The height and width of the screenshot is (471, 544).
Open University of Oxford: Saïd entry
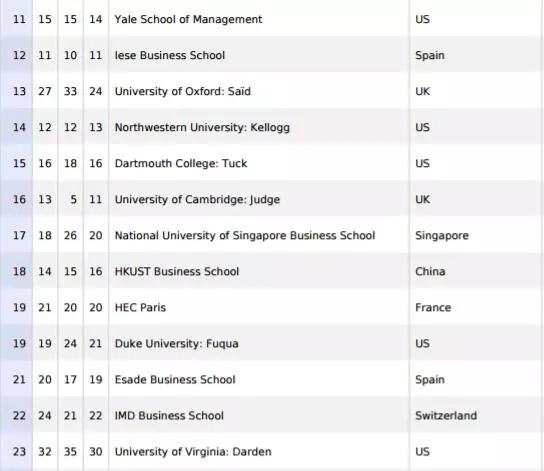[x=182, y=91]
